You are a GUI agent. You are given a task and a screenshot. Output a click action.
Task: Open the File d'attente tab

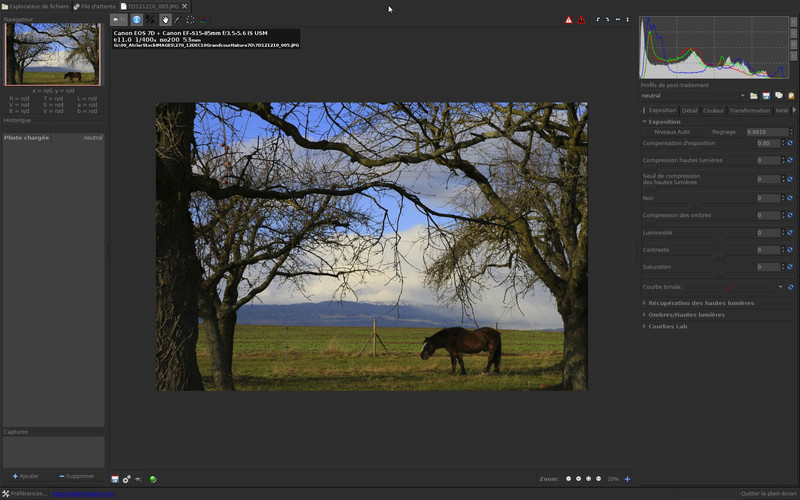(94, 6)
